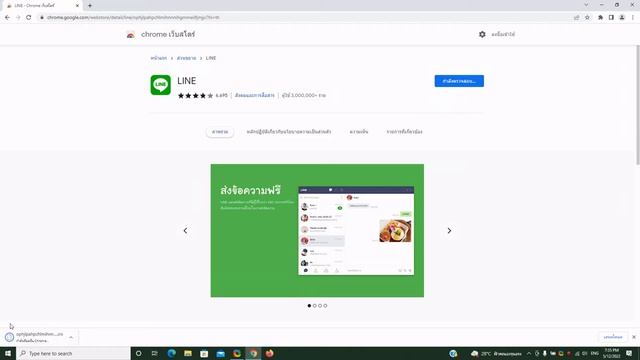Open the taskbar clock and date
640x360 pixels.
point(611,353)
